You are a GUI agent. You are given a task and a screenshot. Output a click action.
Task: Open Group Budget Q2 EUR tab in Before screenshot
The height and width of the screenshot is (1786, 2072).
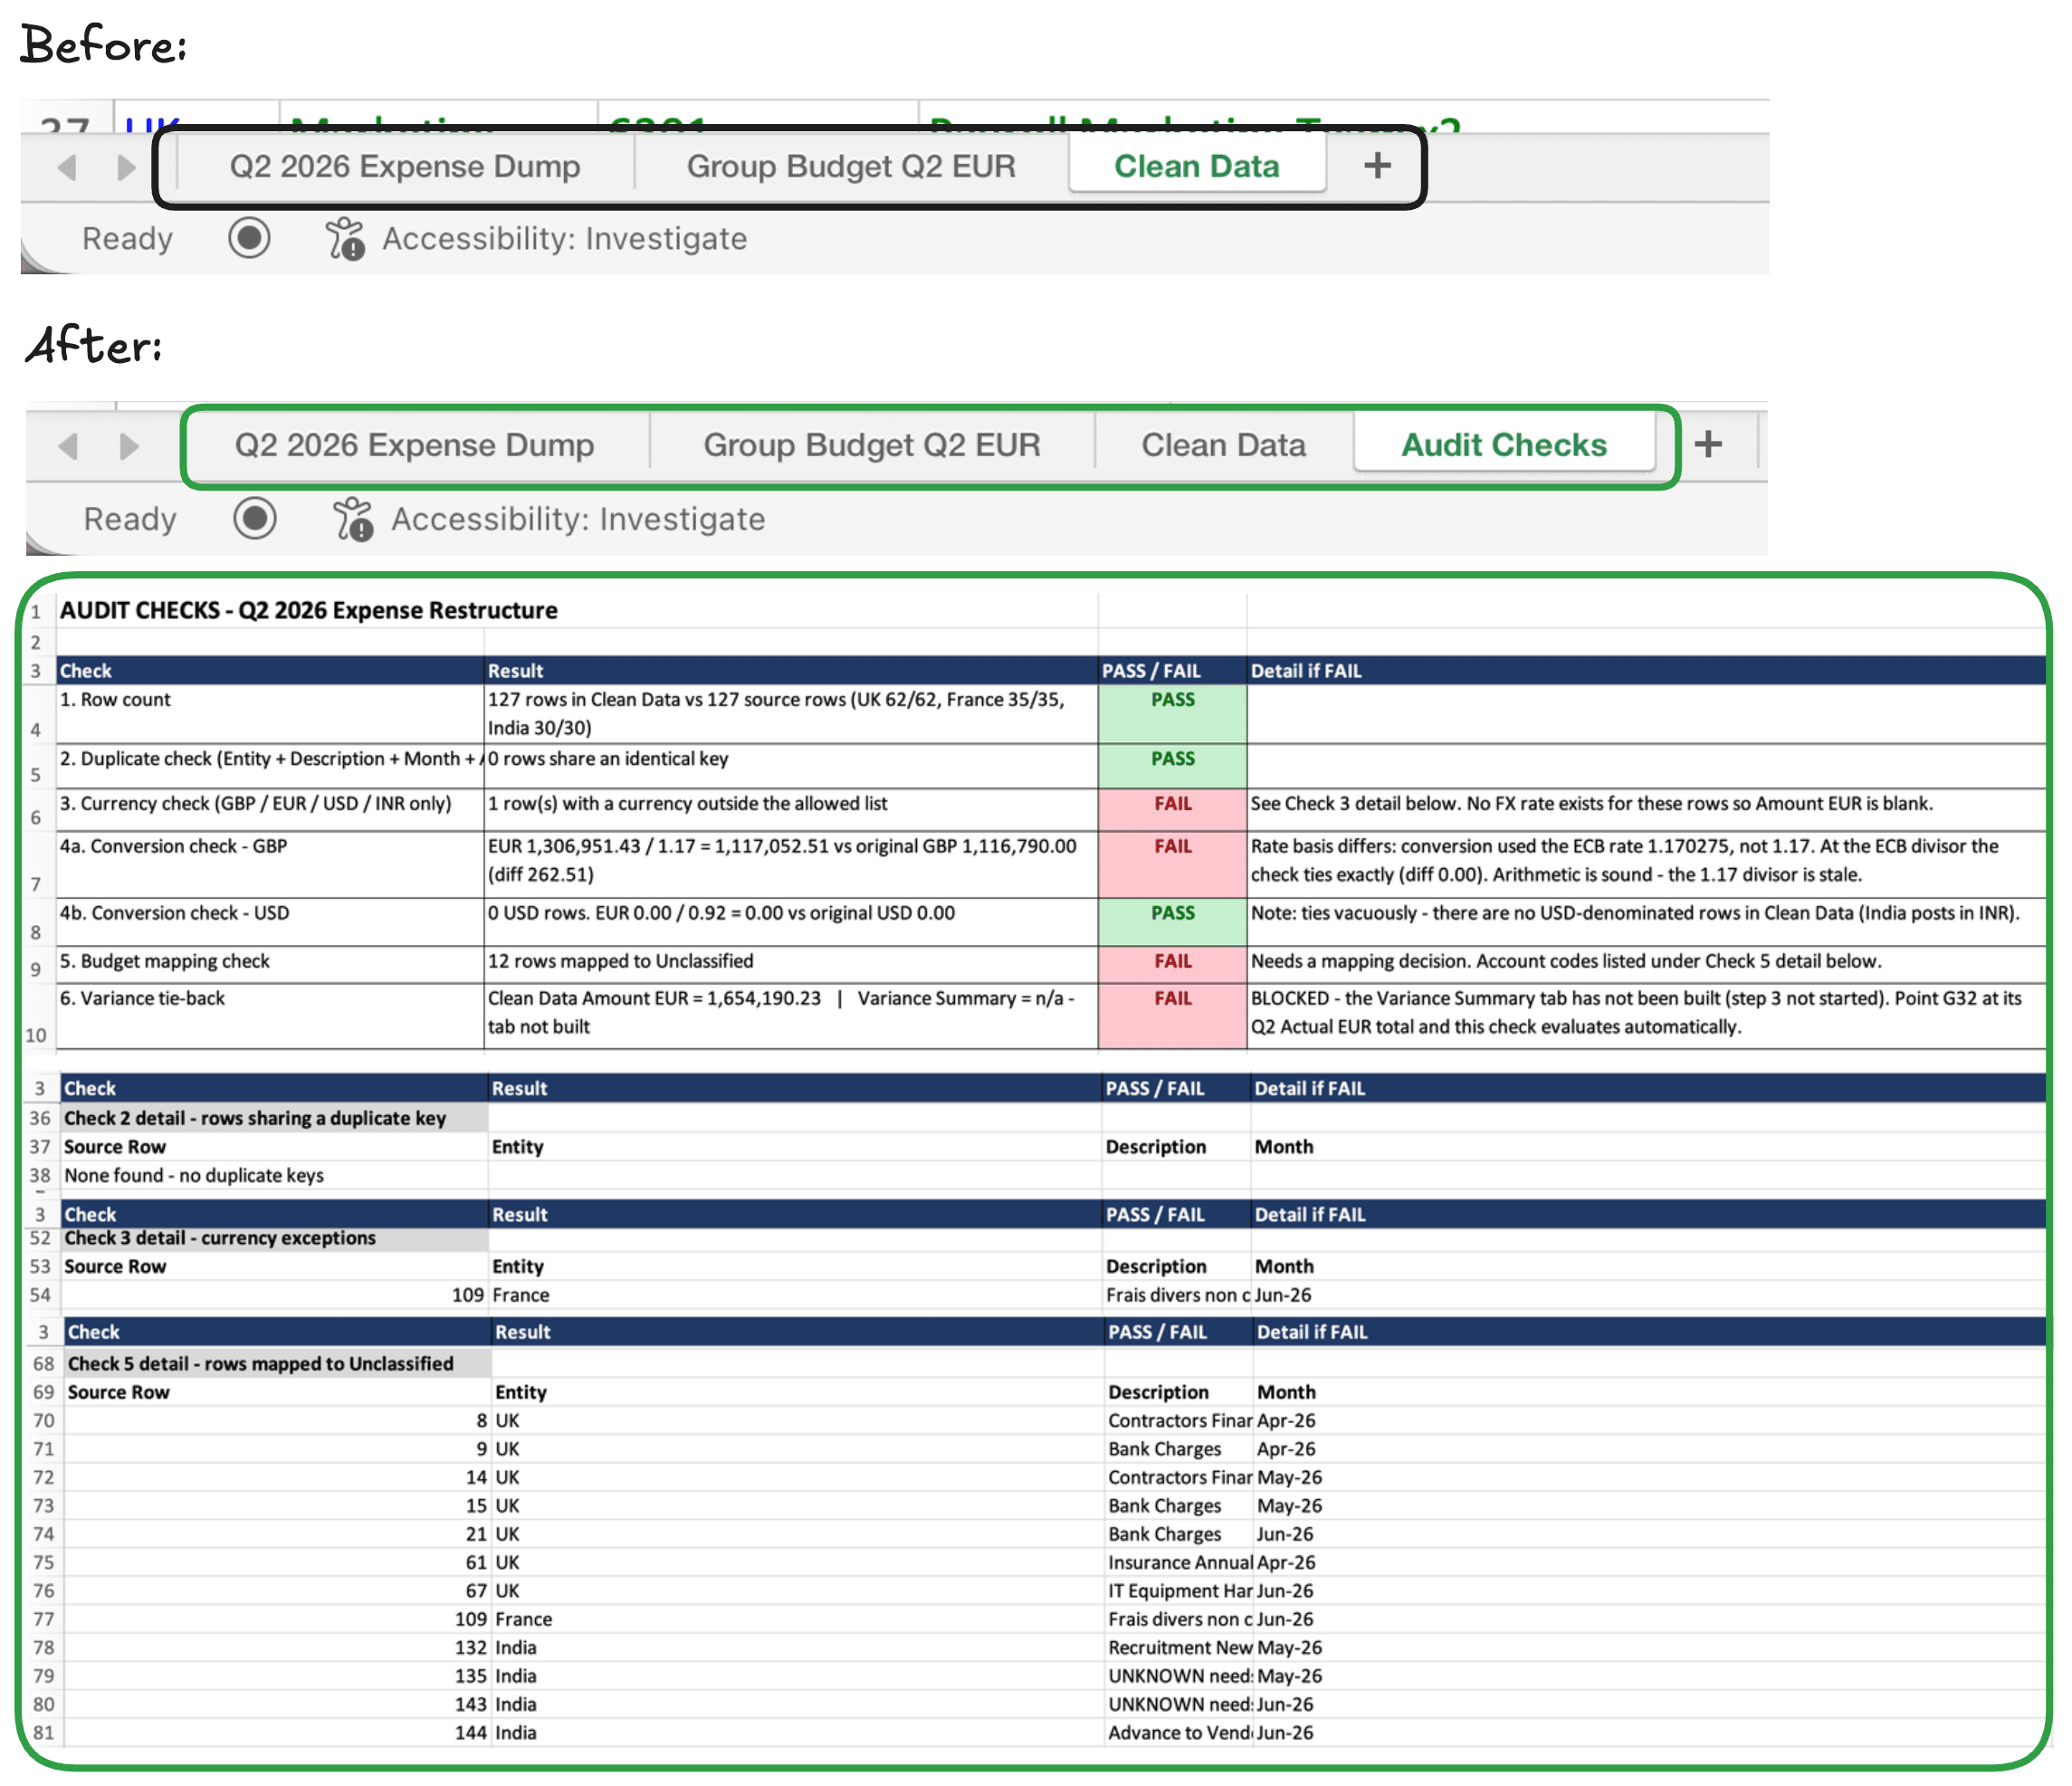click(851, 166)
